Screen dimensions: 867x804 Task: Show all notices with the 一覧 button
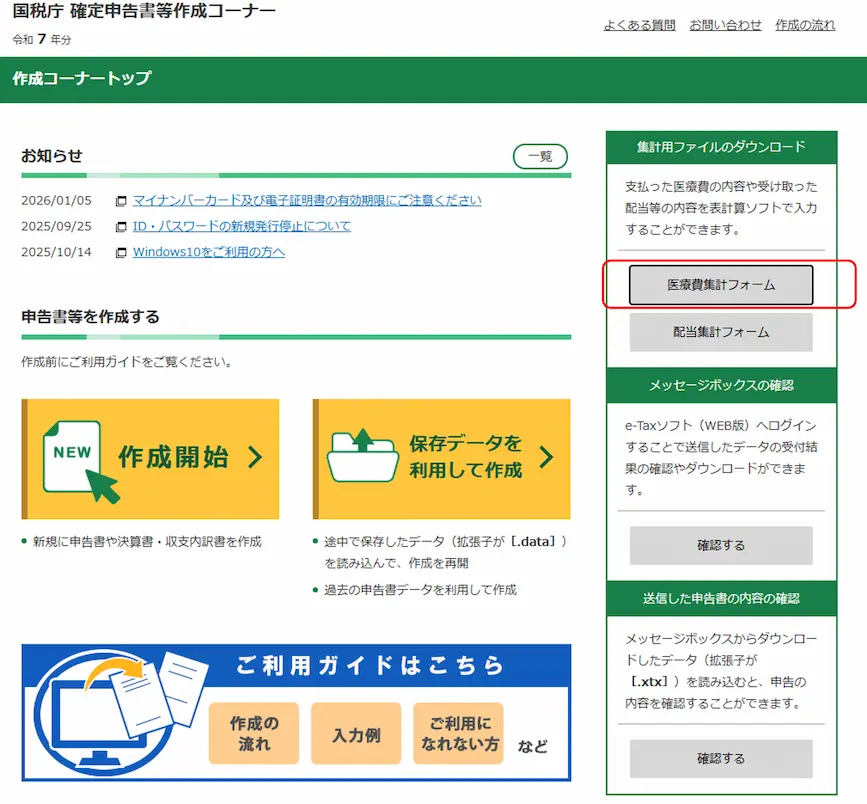(x=540, y=157)
